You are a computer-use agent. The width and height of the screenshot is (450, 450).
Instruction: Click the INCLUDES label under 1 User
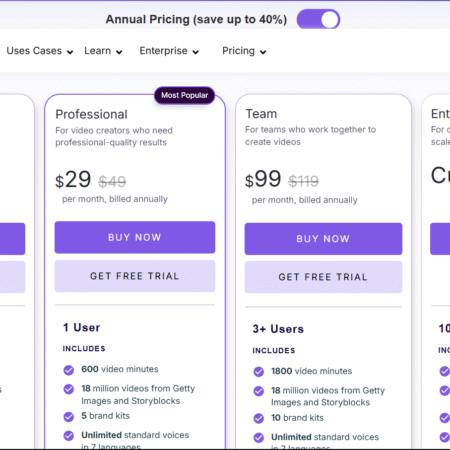click(84, 349)
